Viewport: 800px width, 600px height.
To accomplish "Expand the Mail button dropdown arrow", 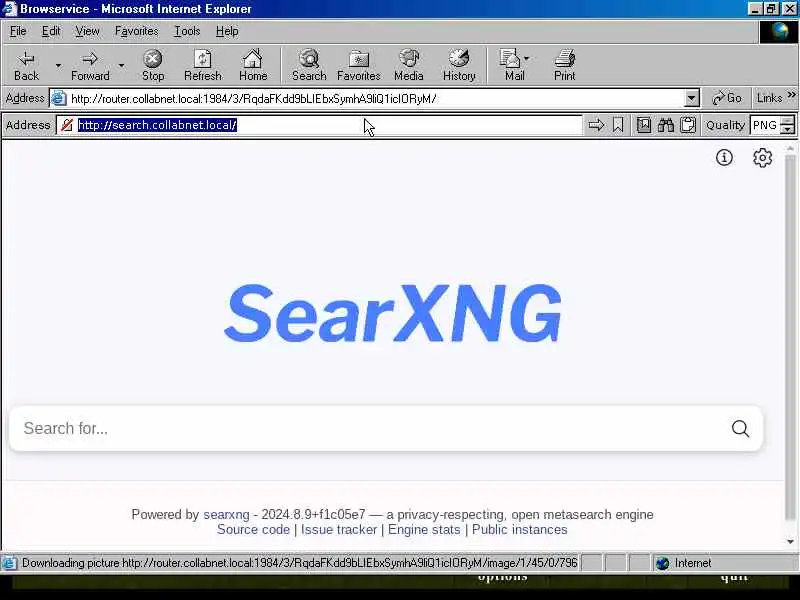I will pos(527,58).
